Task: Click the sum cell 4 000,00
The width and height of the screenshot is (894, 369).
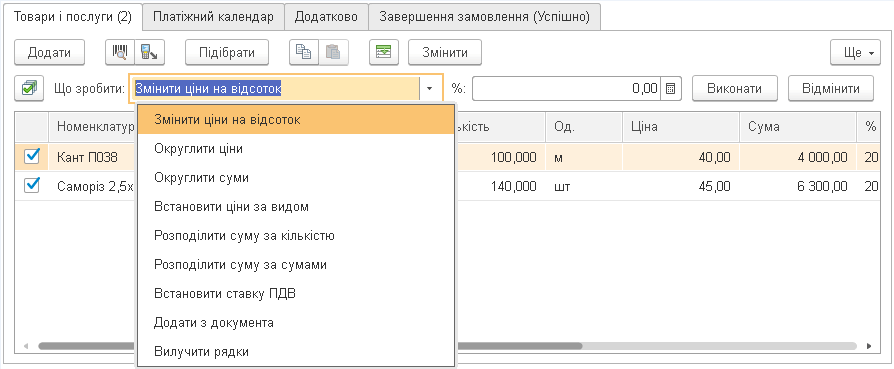Action: (x=798, y=156)
